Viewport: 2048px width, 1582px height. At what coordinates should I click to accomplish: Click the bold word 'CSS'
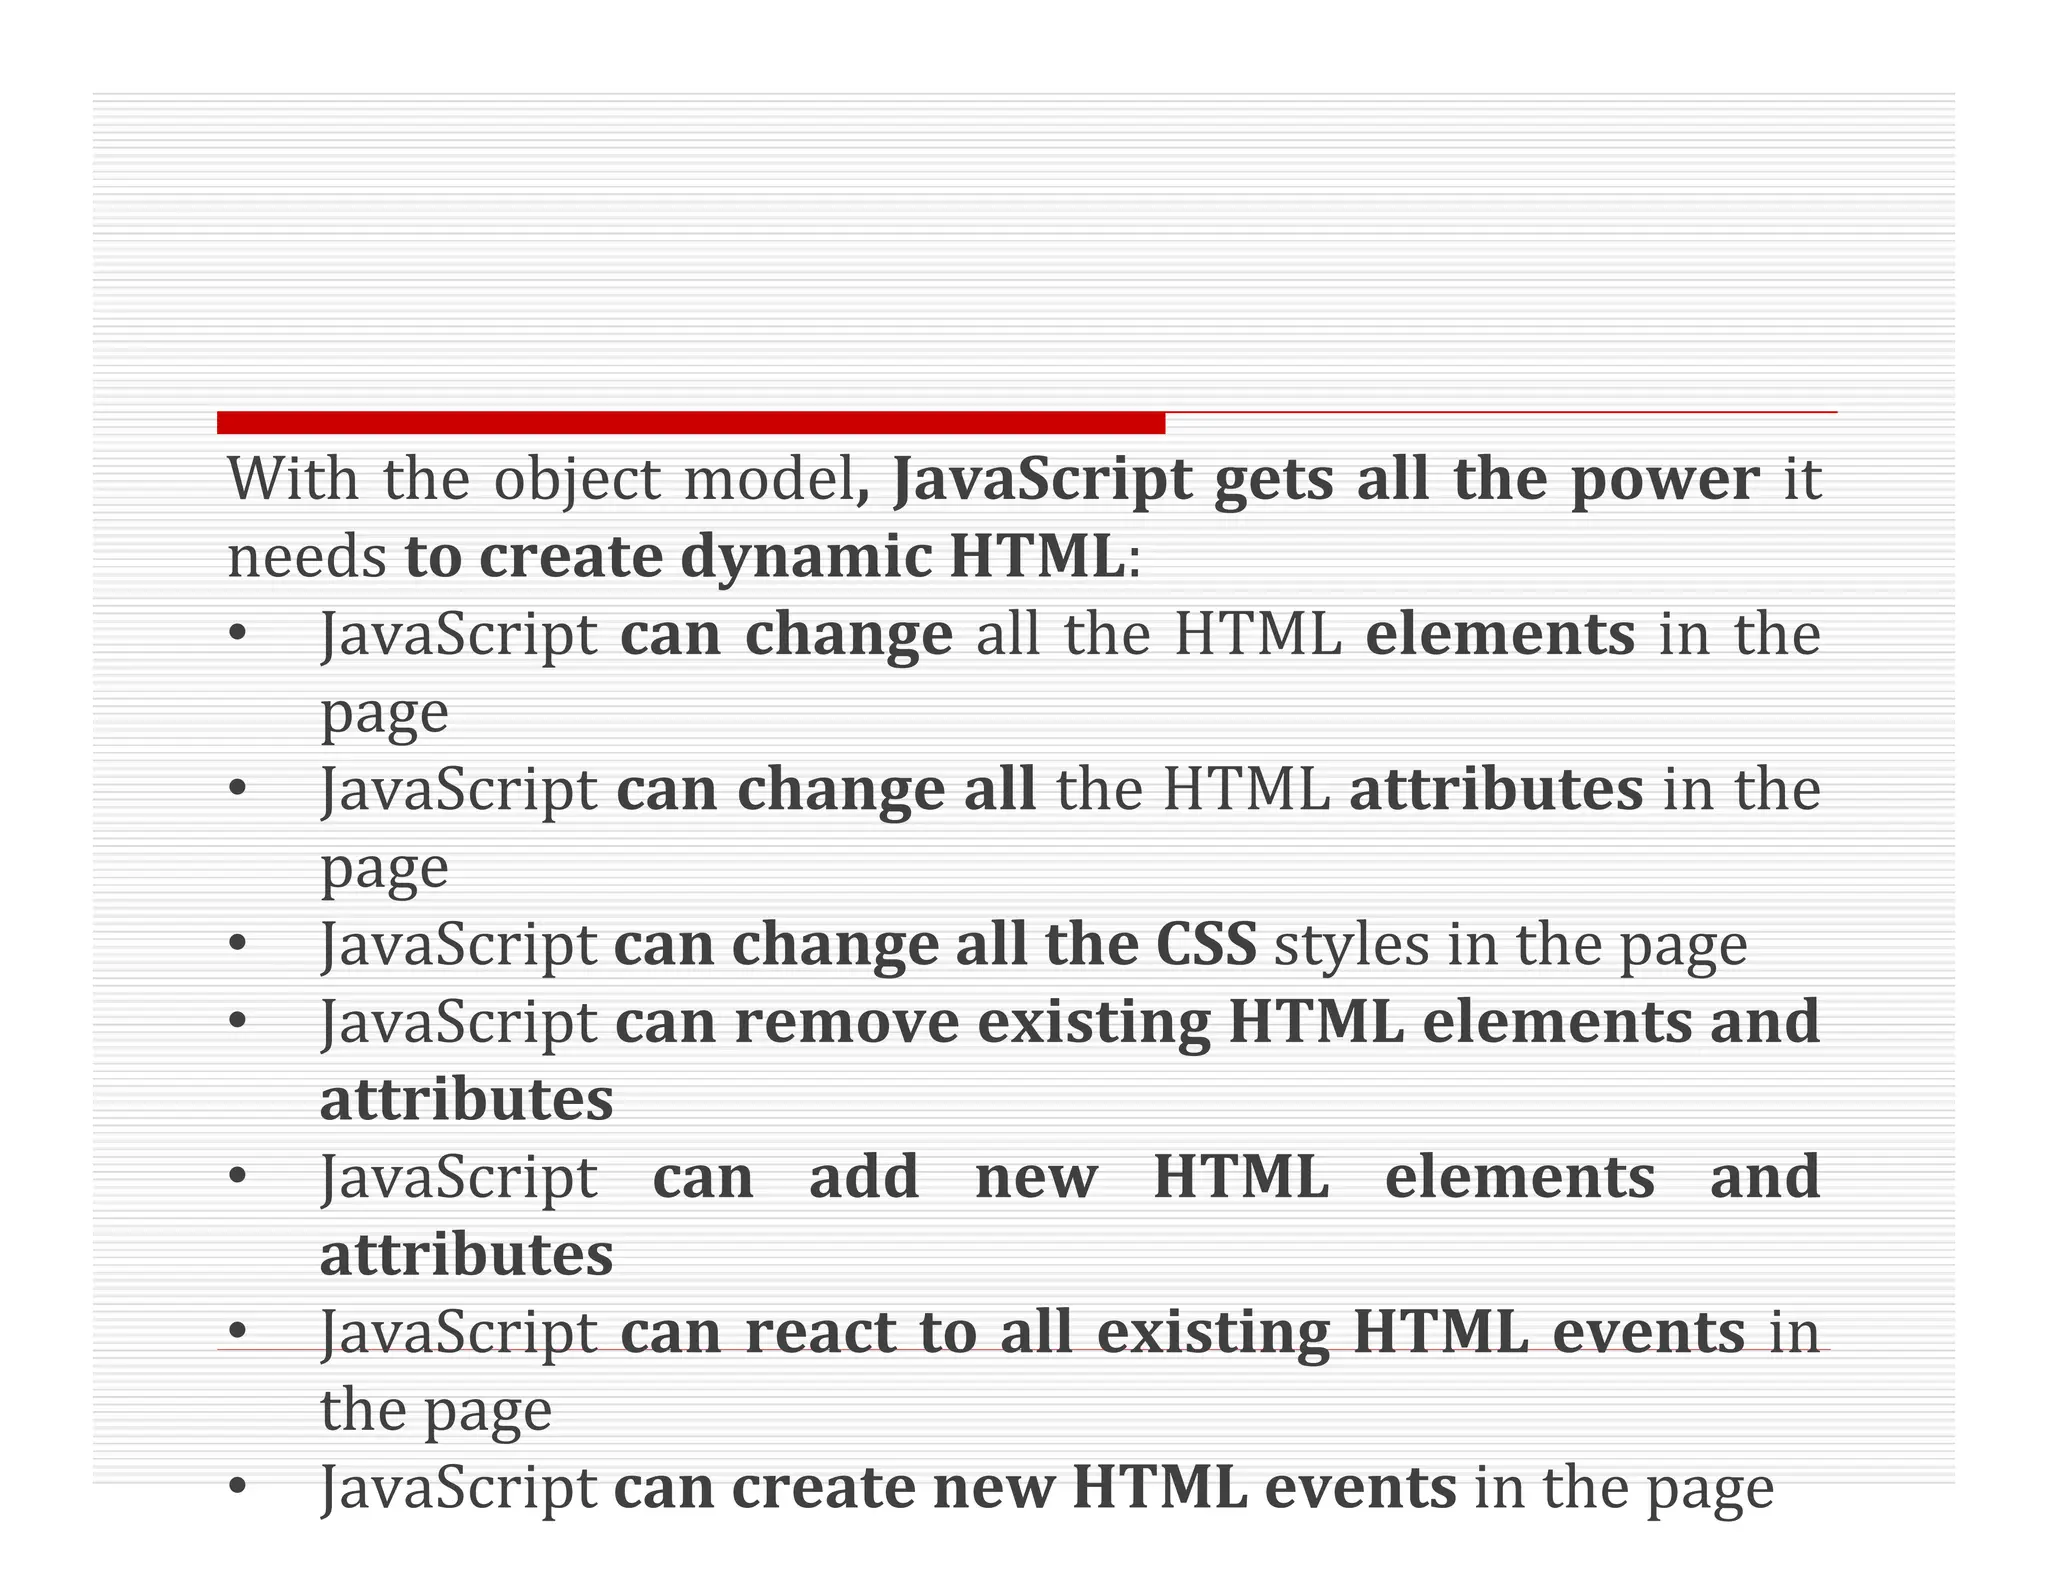[x=1206, y=944]
